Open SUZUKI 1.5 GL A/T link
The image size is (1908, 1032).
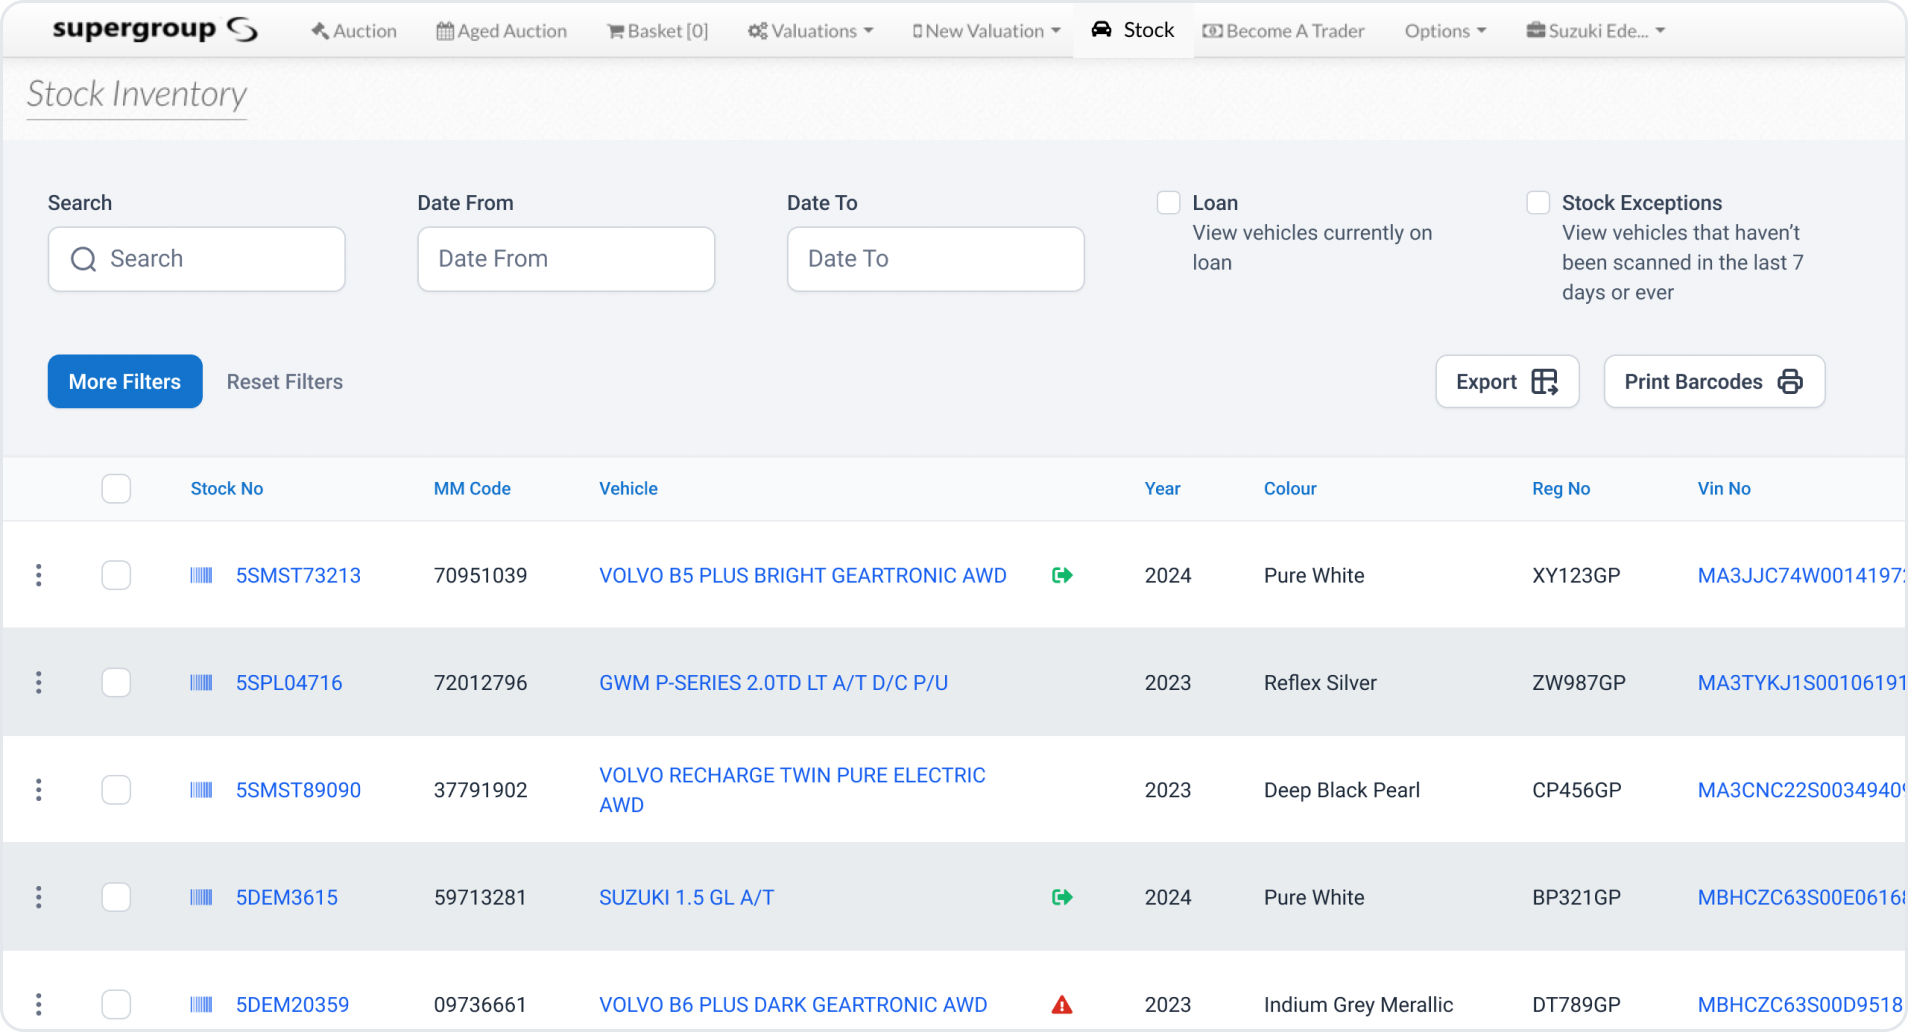687,897
